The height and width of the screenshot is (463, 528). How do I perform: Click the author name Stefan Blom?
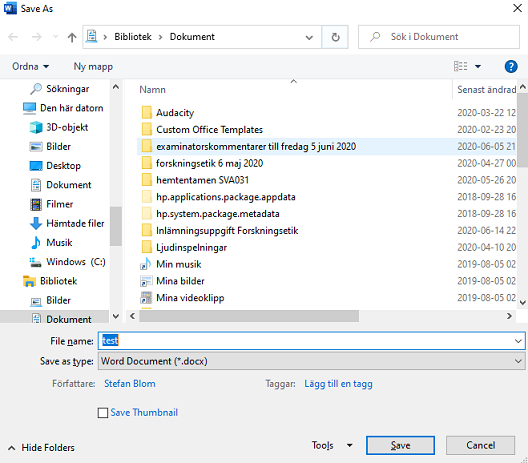pyautogui.click(x=130, y=384)
